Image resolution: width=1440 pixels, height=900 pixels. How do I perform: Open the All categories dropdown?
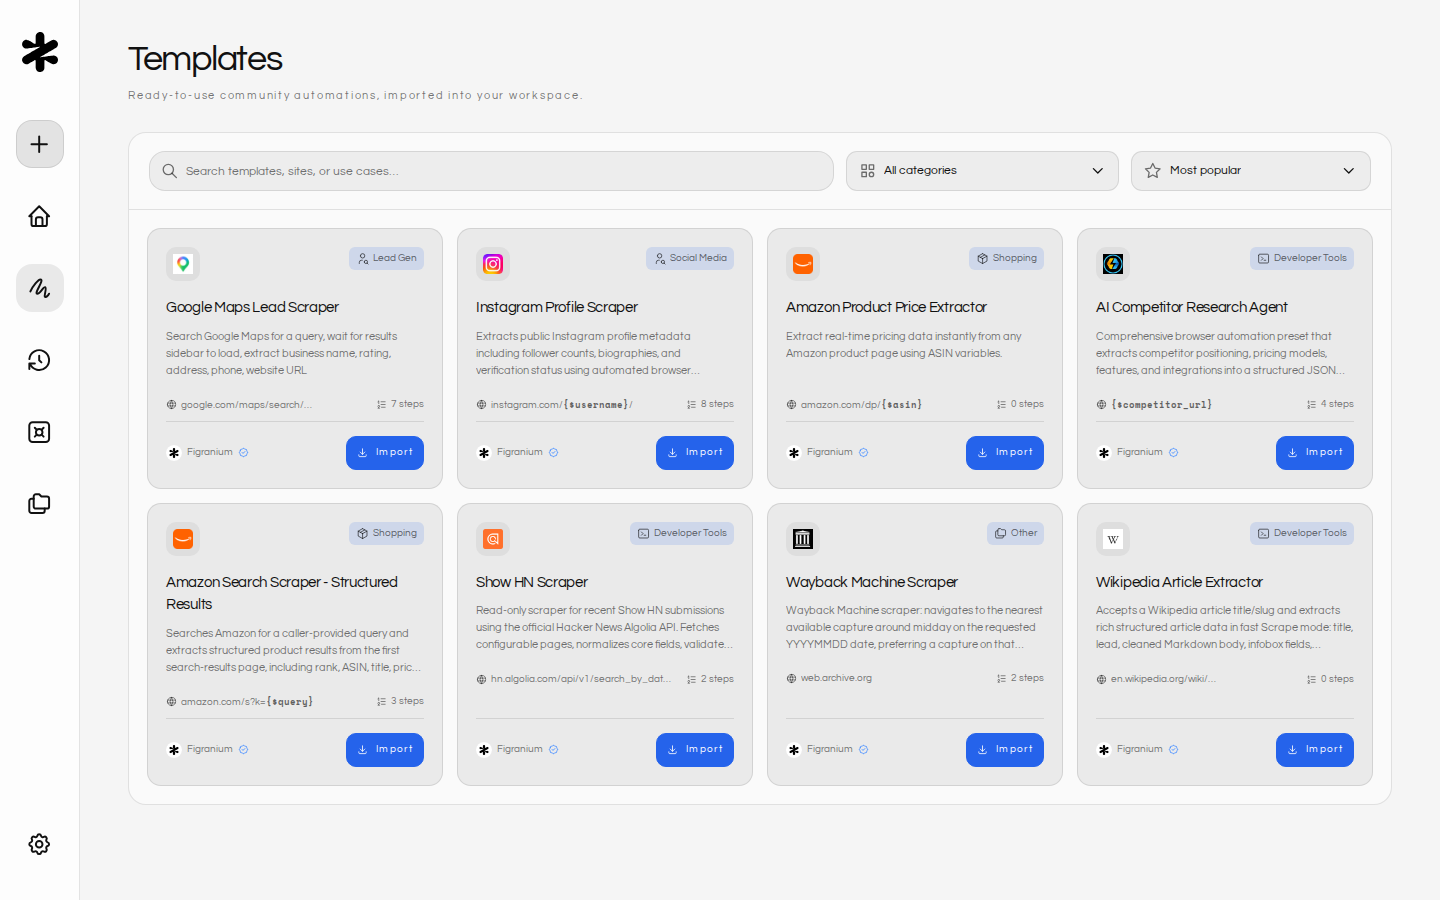[982, 171]
